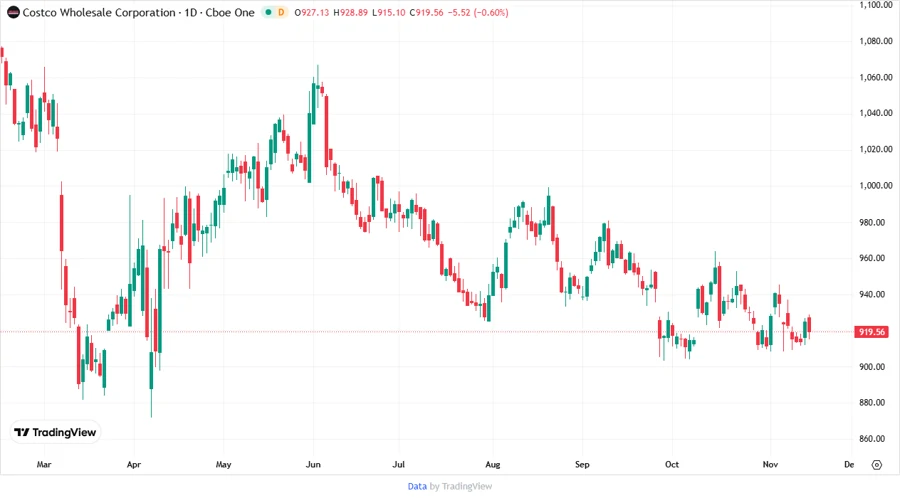Click the 960.00 price axis label
This screenshot has height=498, width=900.
tap(872, 258)
